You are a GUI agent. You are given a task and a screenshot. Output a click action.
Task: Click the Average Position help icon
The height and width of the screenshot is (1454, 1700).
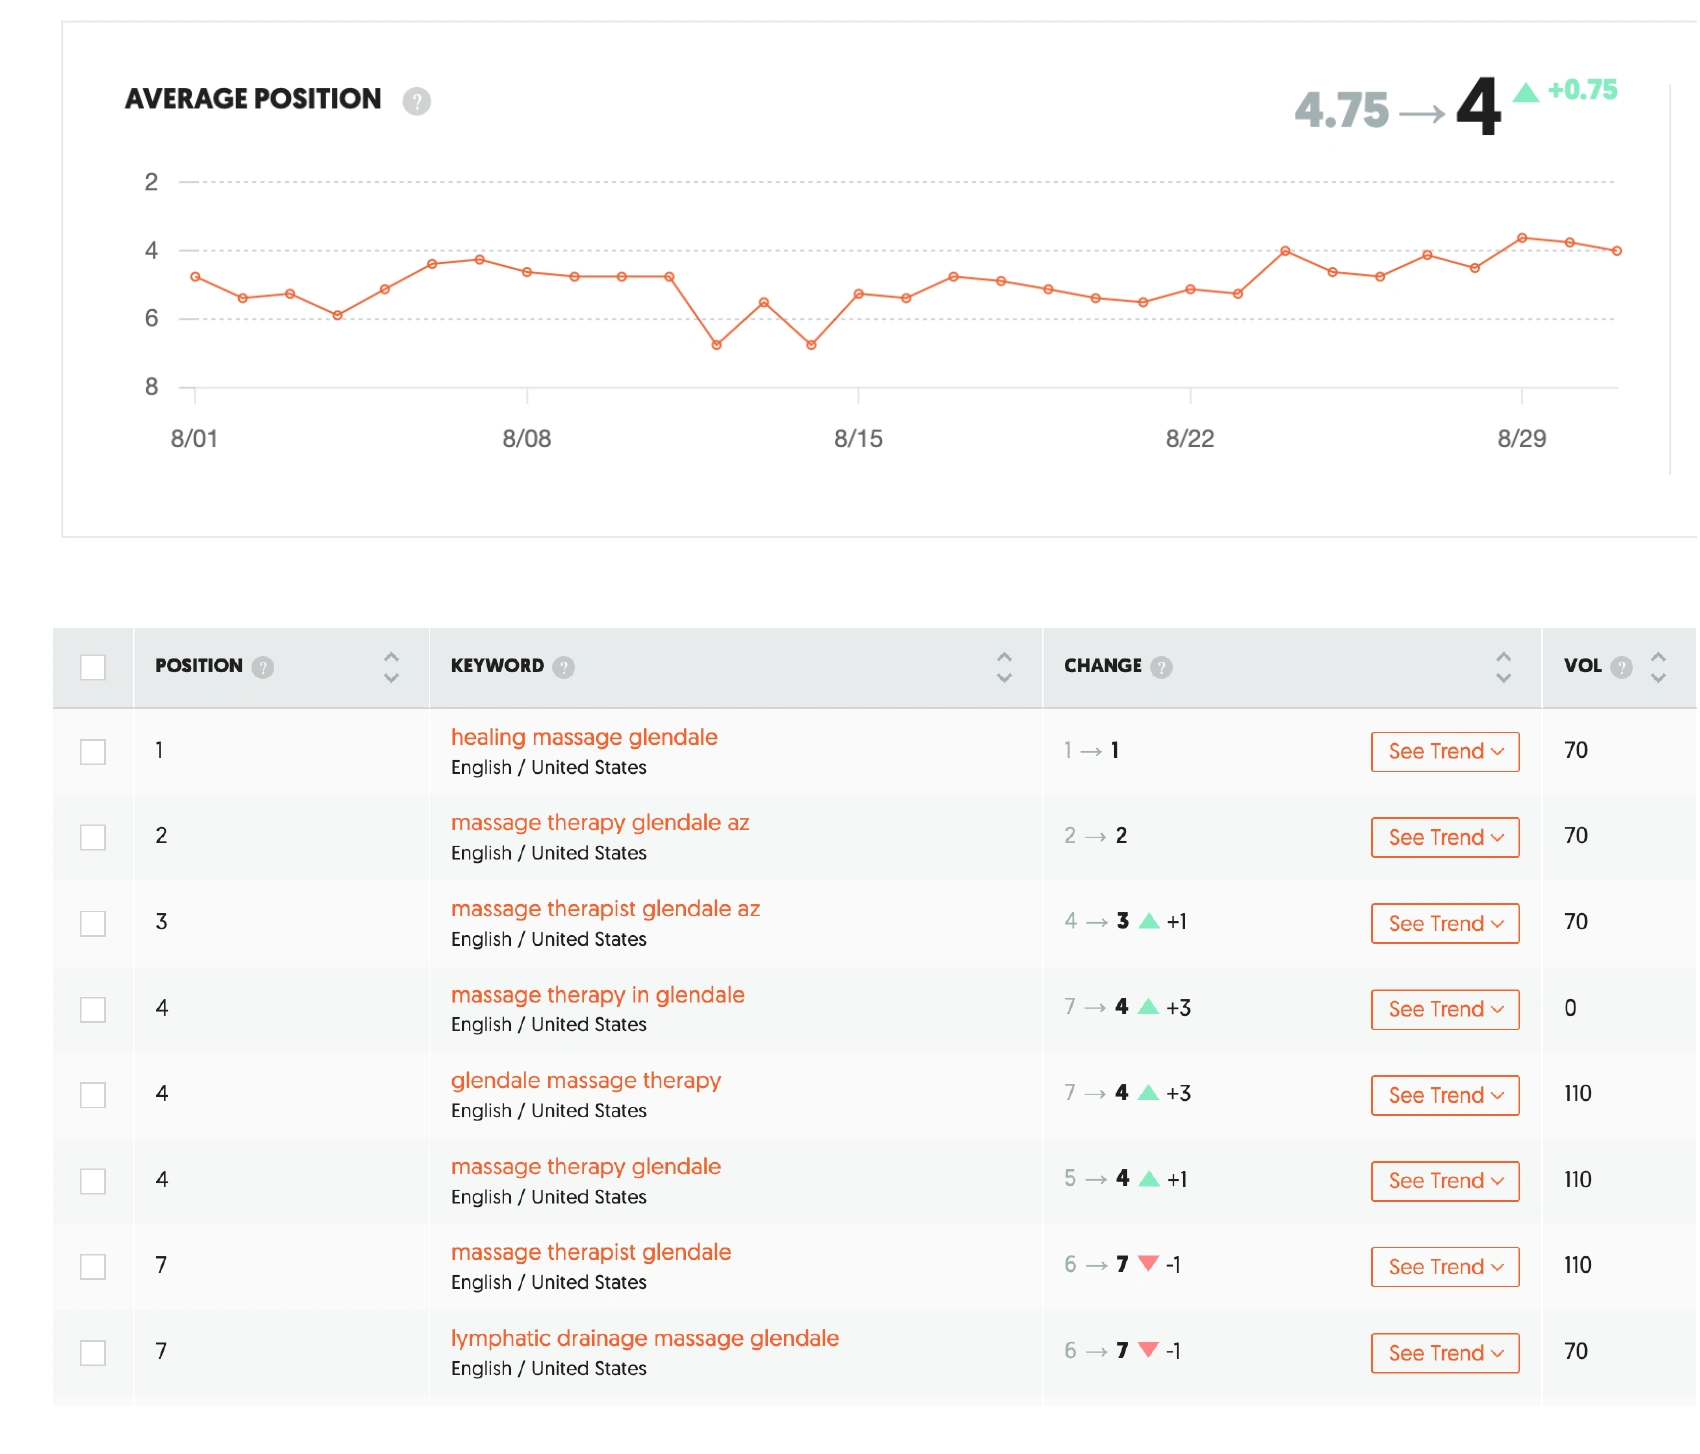pos(416,101)
